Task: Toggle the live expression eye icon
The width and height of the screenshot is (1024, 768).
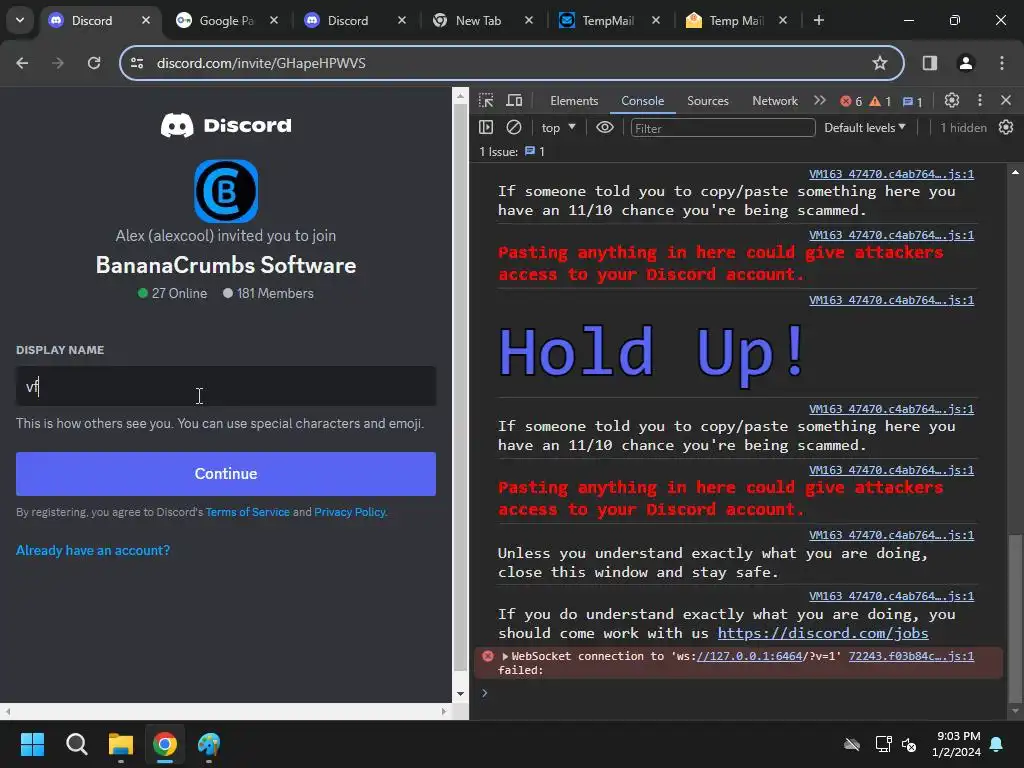Action: [605, 127]
